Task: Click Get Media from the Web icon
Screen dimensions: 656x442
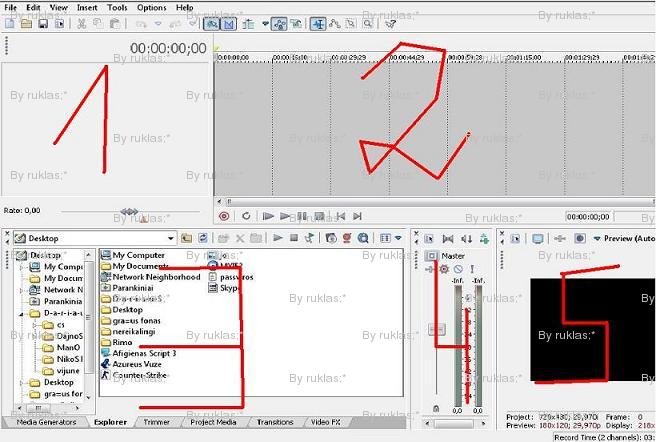Action: (363, 239)
